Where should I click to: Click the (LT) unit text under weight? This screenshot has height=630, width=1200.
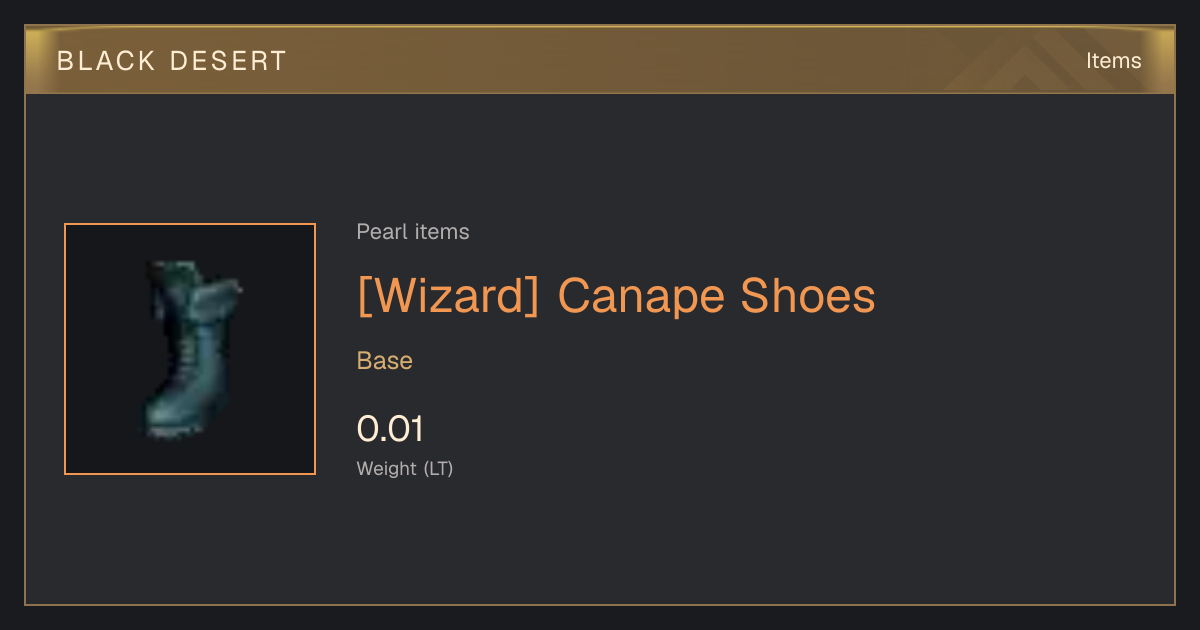point(438,468)
